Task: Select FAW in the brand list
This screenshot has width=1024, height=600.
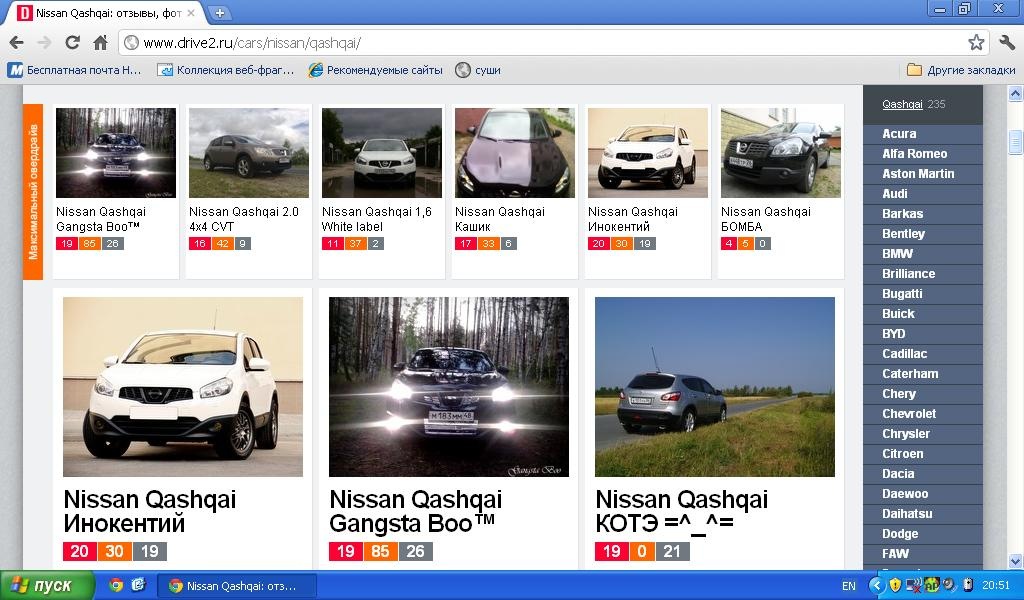Action: pyautogui.click(x=923, y=554)
